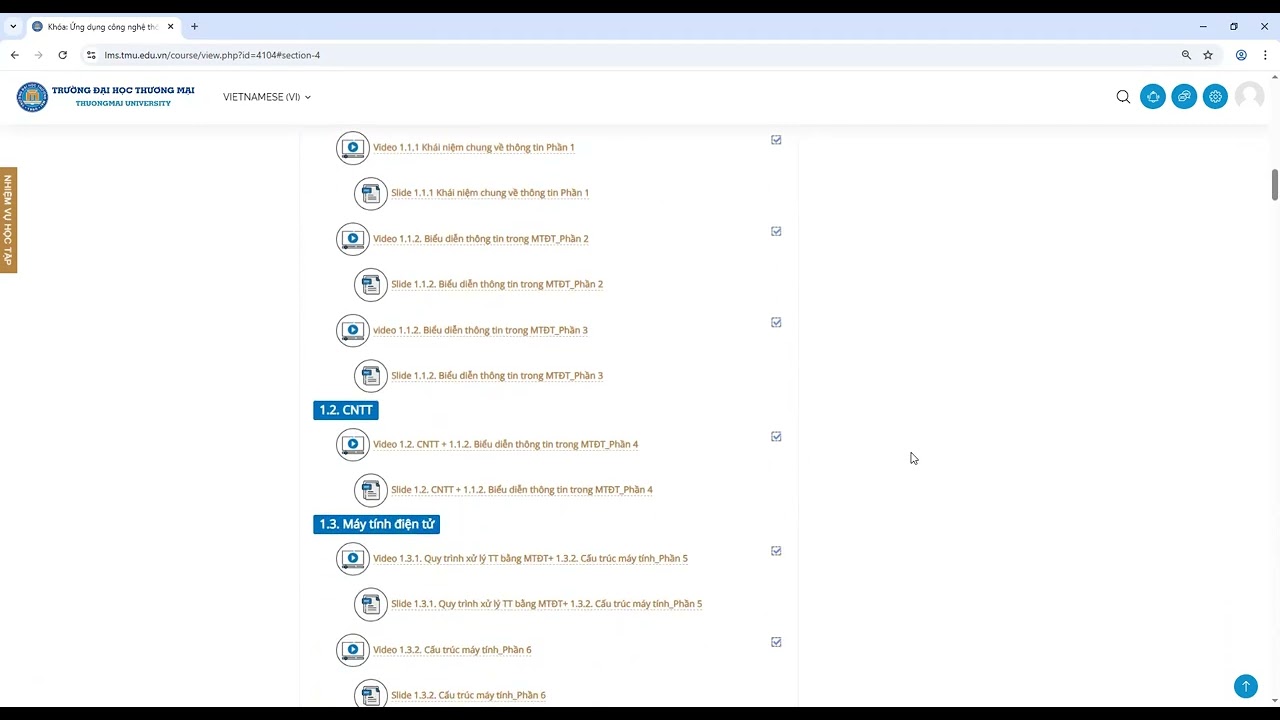Open the site search magnifier icon
Viewport: 1280px width, 720px height.
click(1123, 97)
